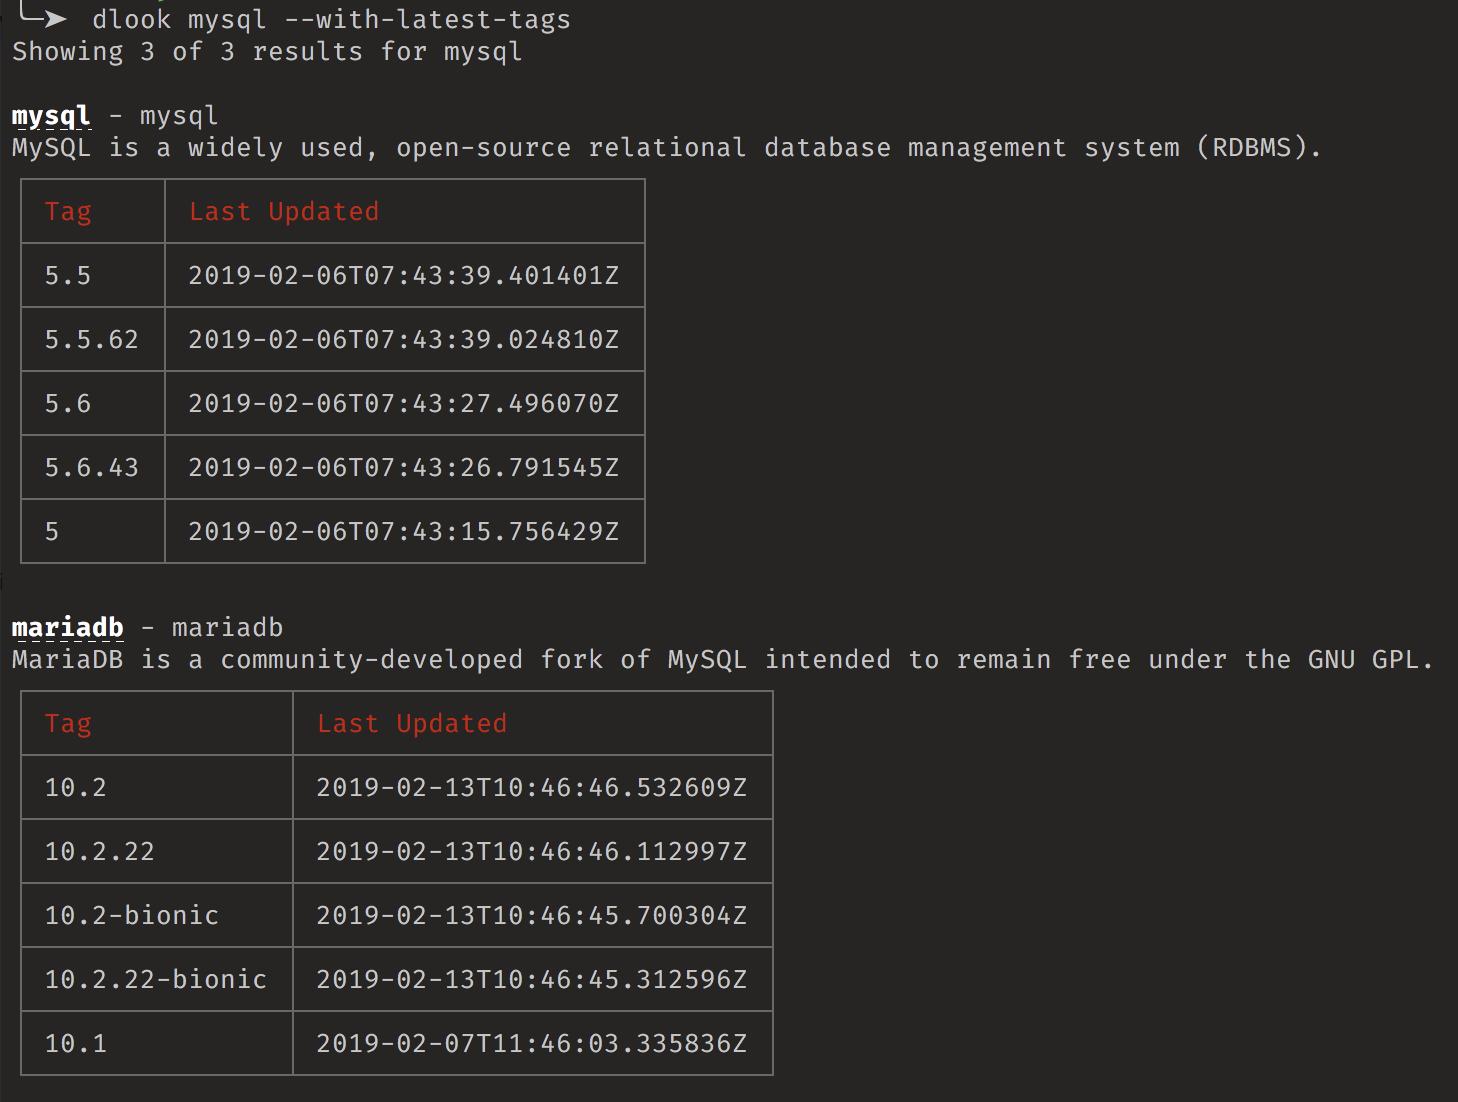
Task: Click the MySQL description line
Action: point(667,148)
